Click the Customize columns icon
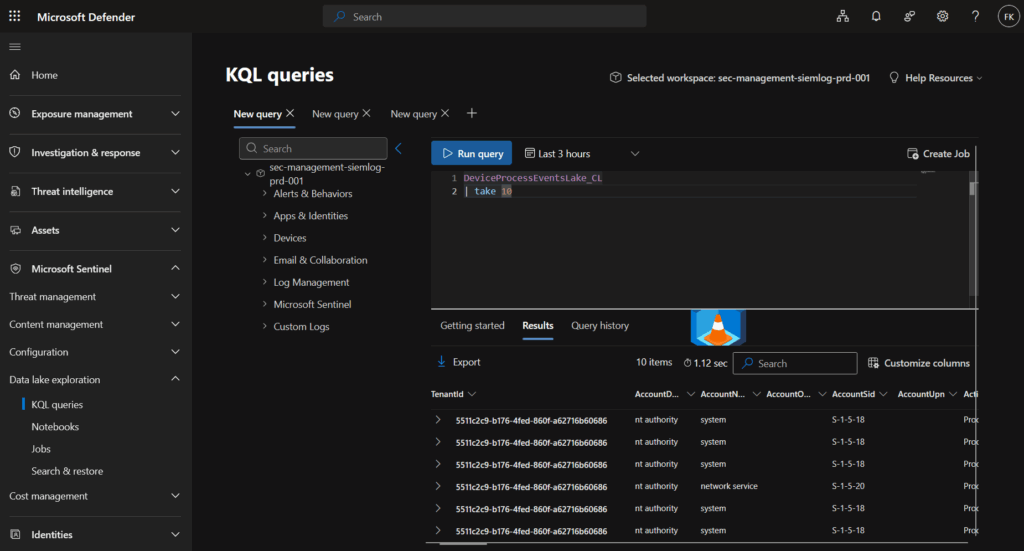Screen dimensions: 1024x551 click(x=873, y=362)
